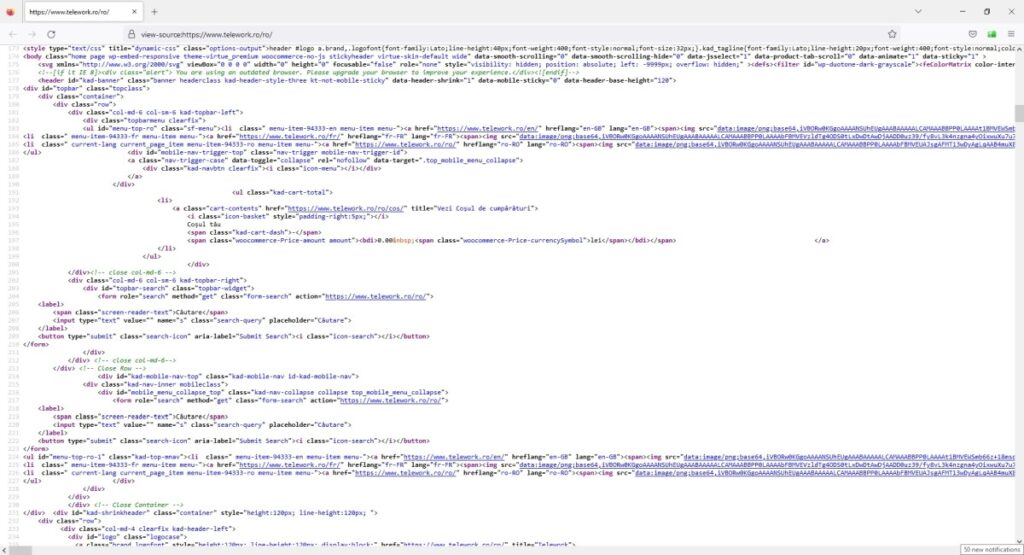Open a new tab with the plus button
The image size is (1024, 555).
(154, 12)
